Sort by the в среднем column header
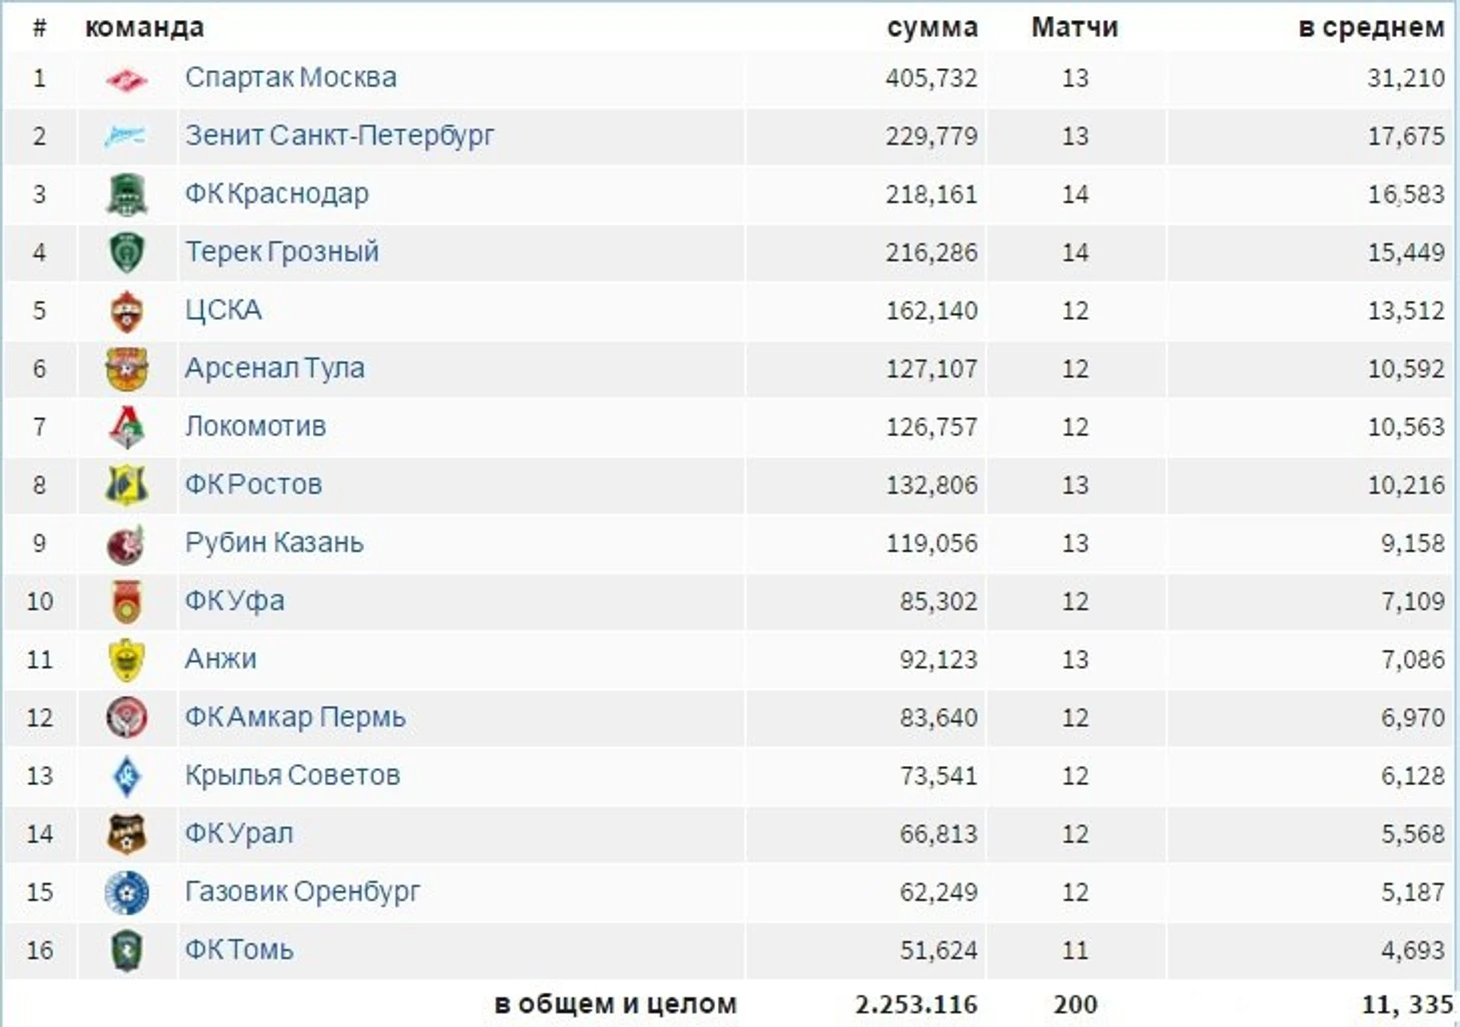 click(x=1371, y=27)
